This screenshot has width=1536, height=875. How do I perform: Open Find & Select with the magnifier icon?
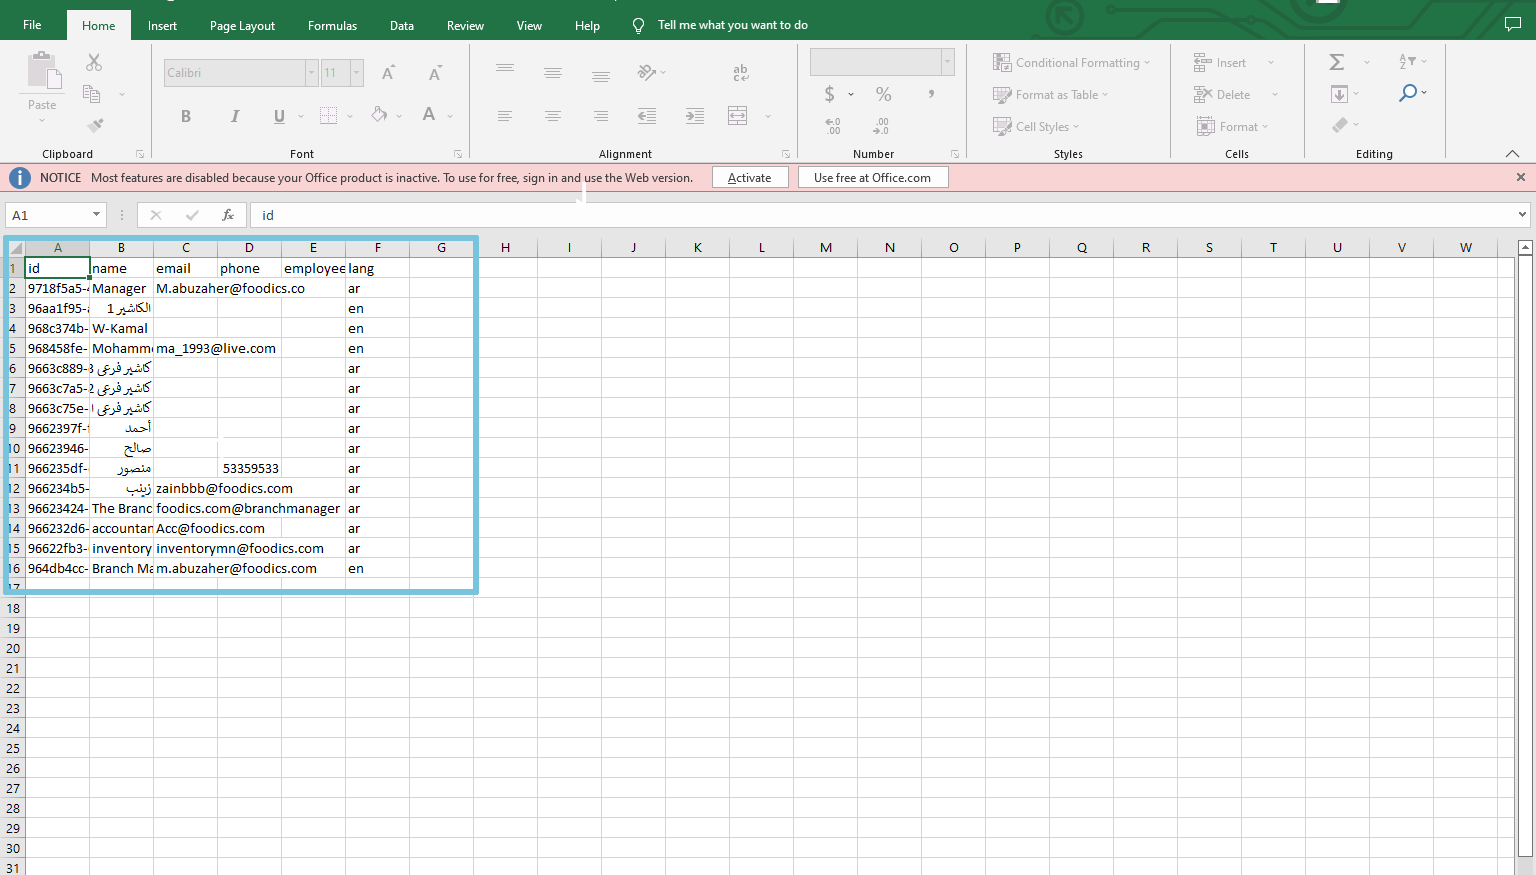(x=1410, y=93)
